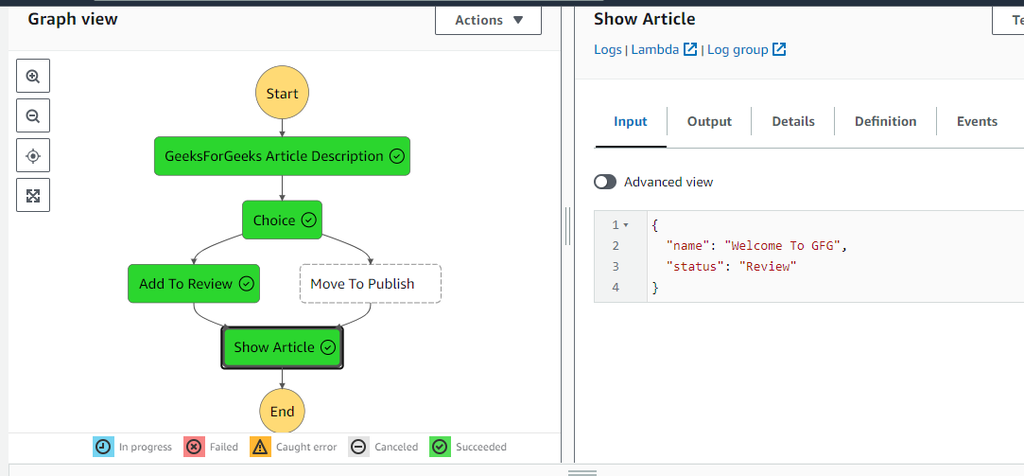Open the Actions dropdown
The width and height of the screenshot is (1024, 476).
[x=488, y=20]
